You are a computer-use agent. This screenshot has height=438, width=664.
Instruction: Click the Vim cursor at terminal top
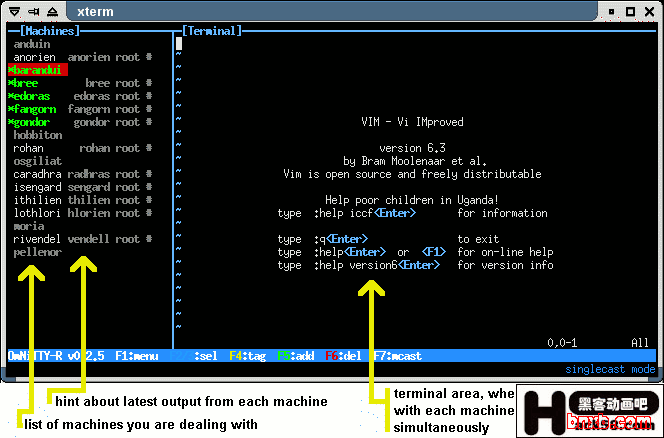click(x=179, y=43)
